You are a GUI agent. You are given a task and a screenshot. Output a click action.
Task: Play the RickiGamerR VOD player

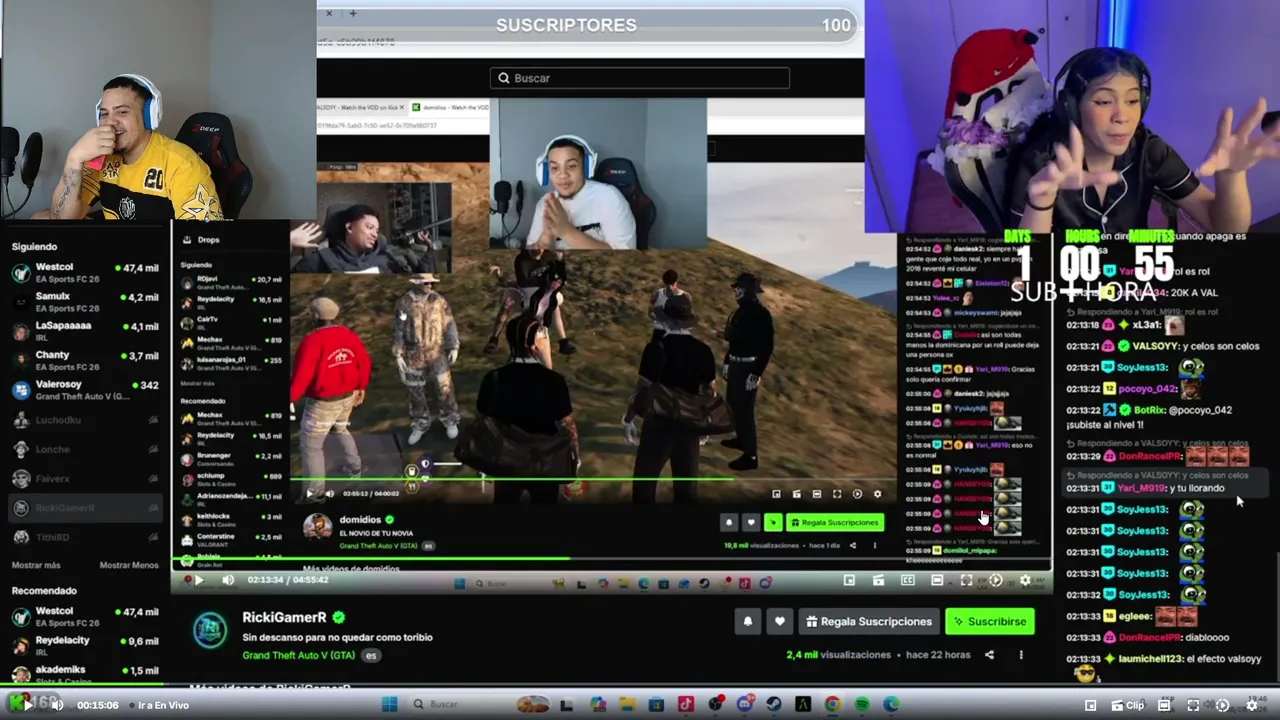(198, 580)
